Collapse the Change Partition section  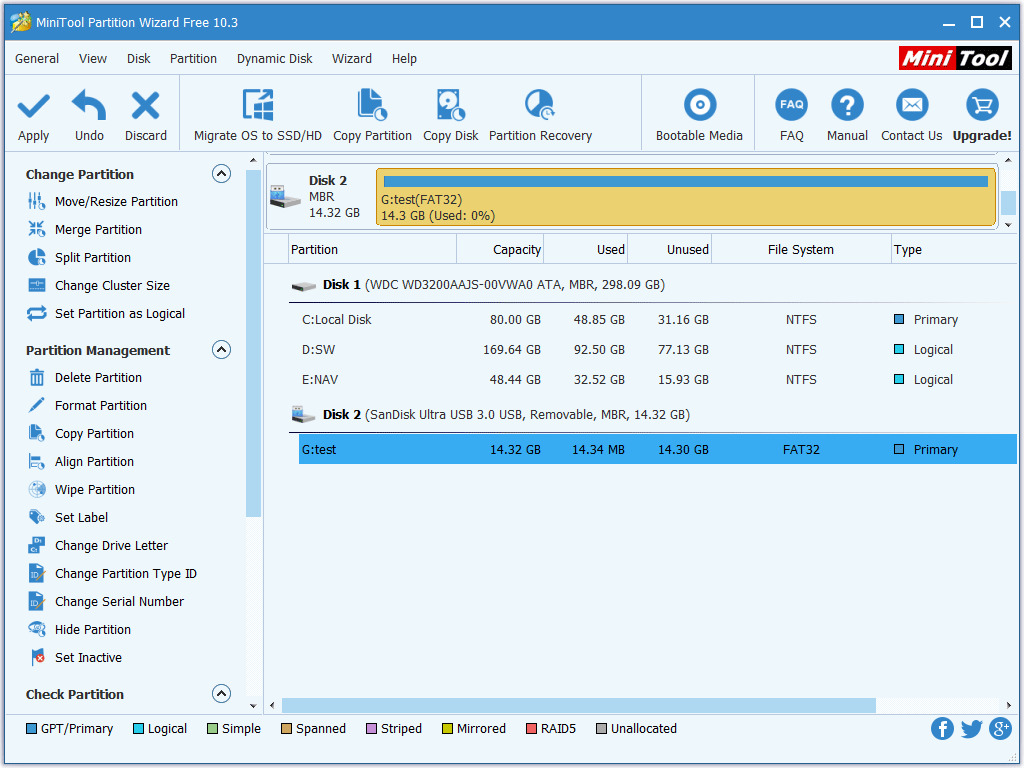(x=222, y=174)
